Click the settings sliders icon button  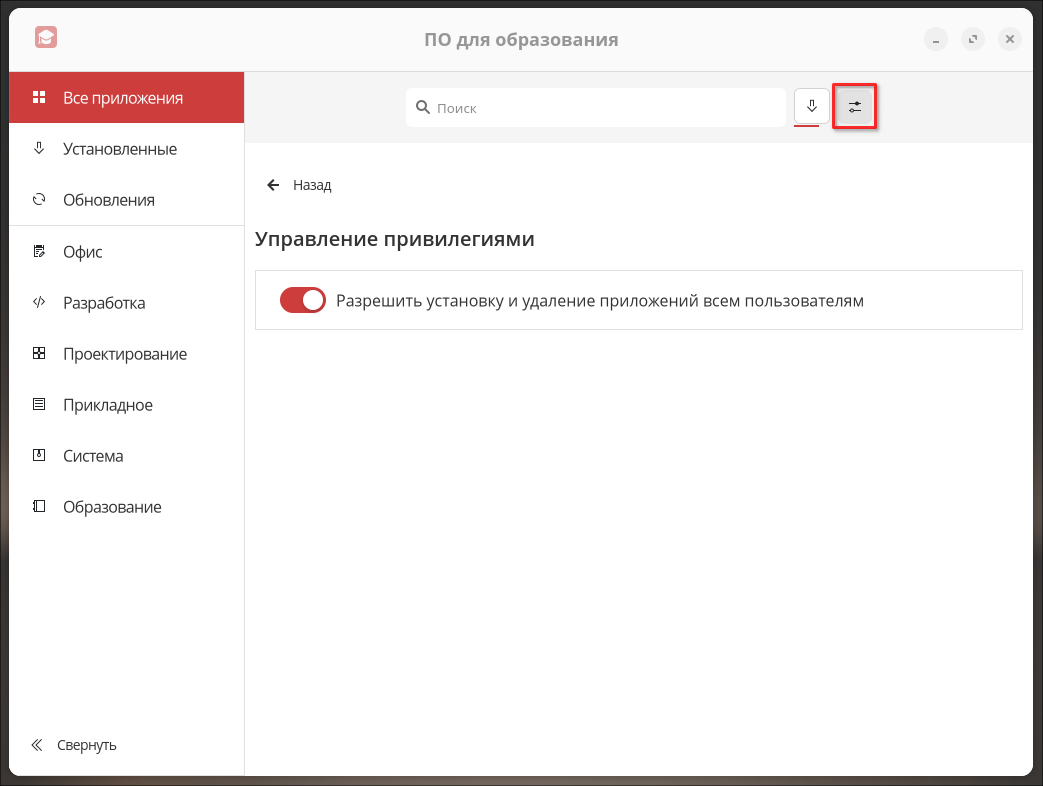click(x=855, y=106)
